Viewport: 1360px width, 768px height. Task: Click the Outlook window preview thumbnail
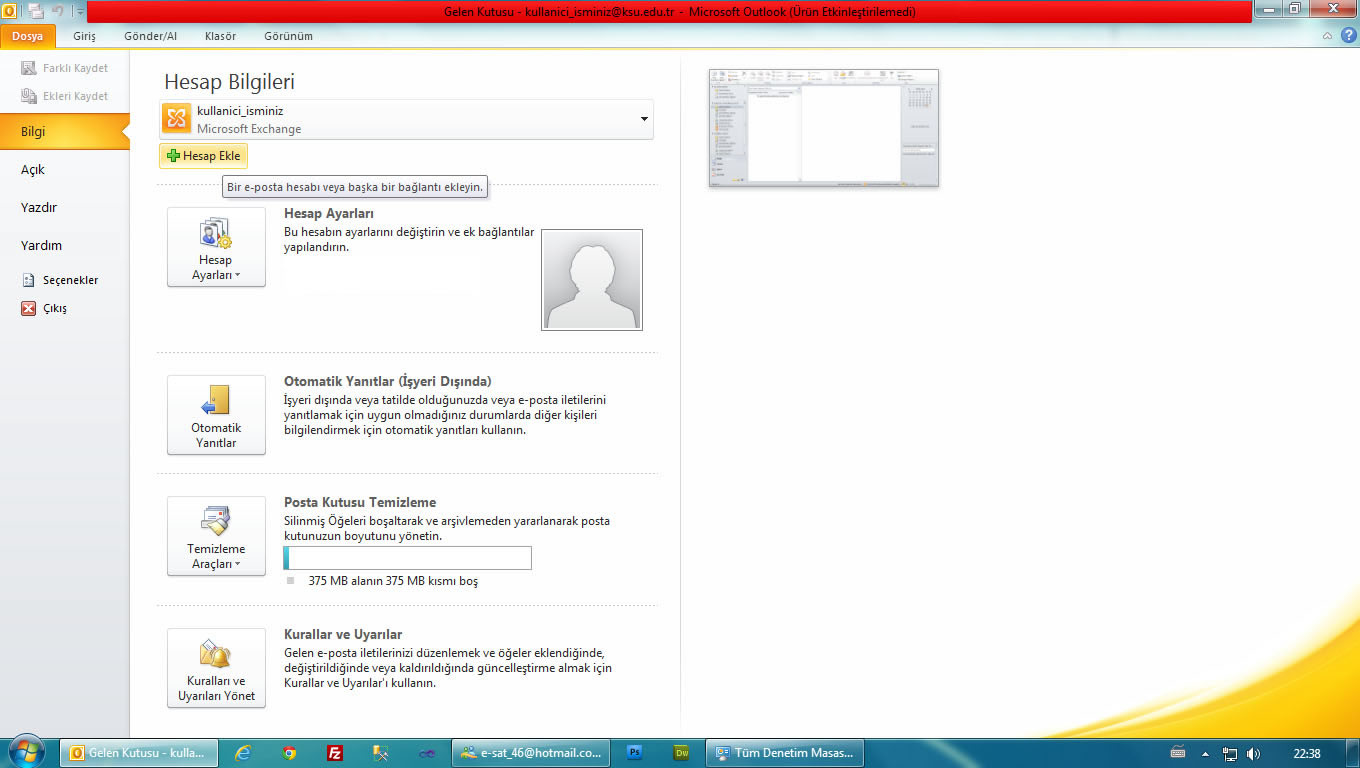(824, 128)
